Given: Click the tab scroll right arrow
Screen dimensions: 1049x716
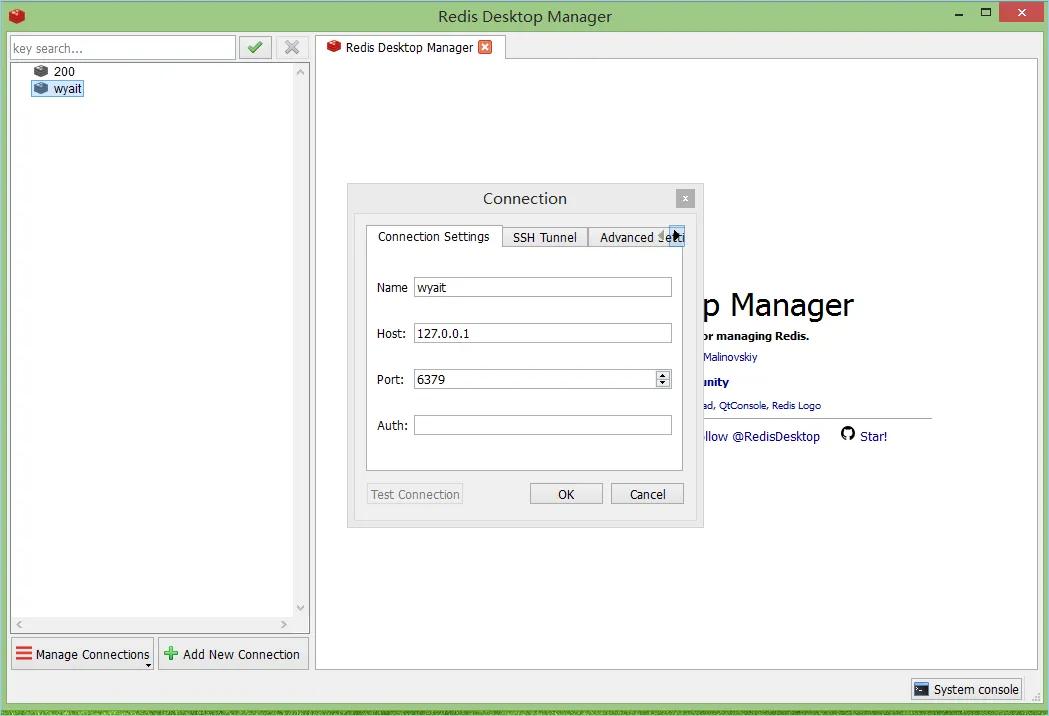Looking at the screenshot, I should (677, 236).
